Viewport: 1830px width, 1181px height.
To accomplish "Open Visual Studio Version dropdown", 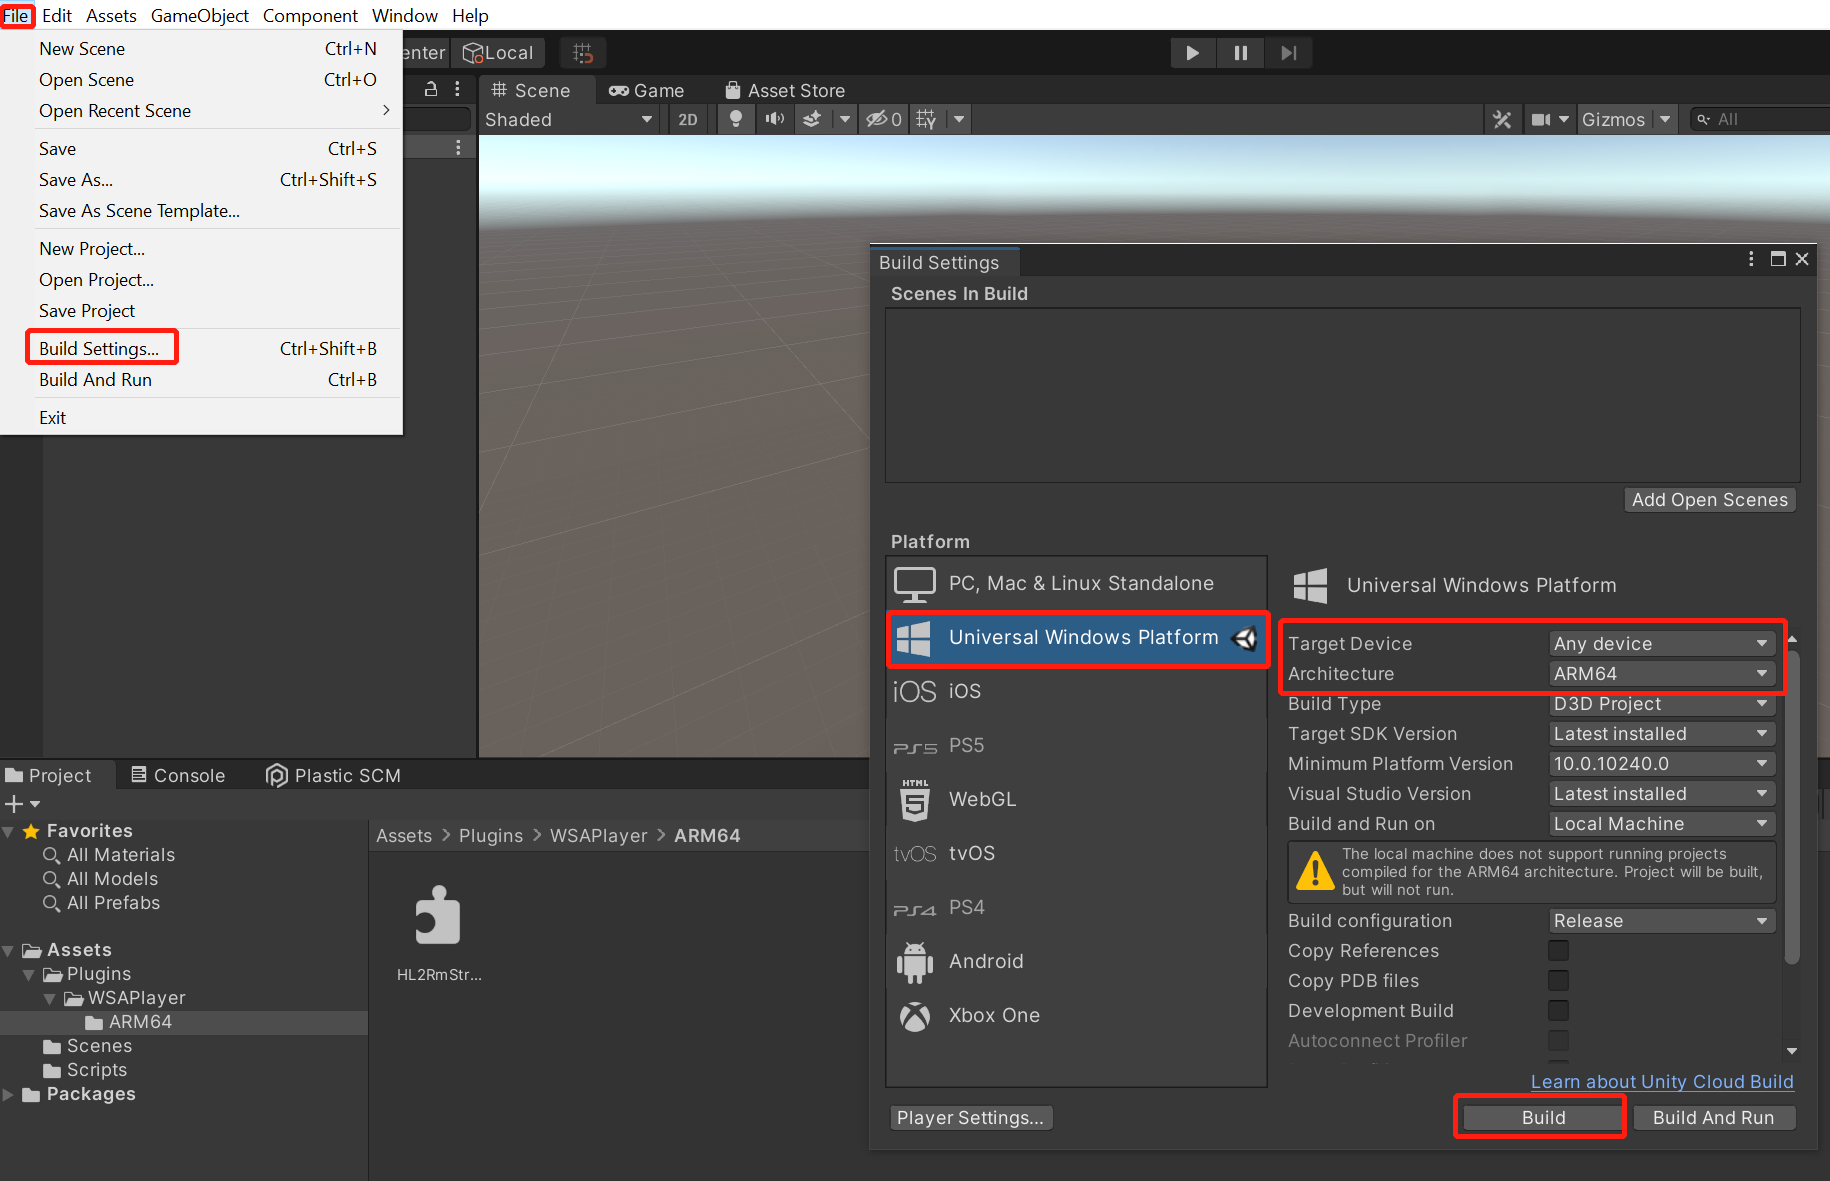I will tap(1662, 794).
